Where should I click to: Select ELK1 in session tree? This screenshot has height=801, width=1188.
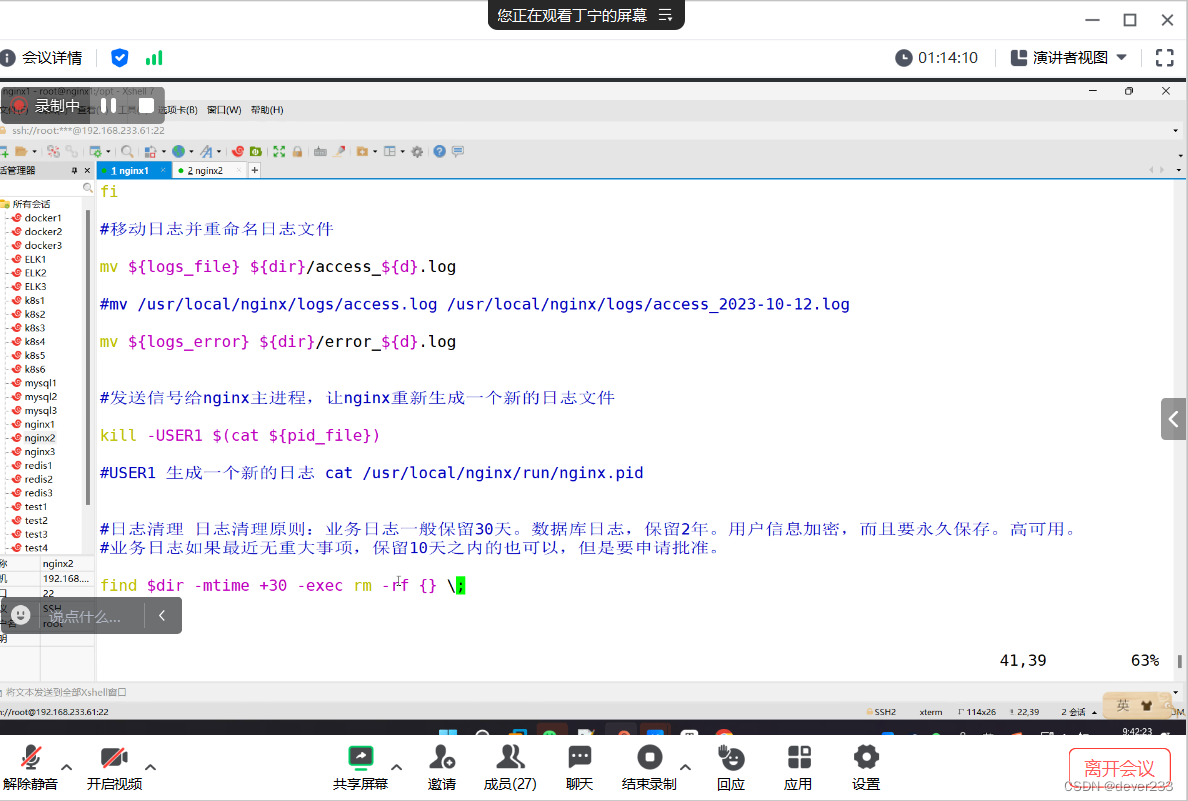click(35, 259)
